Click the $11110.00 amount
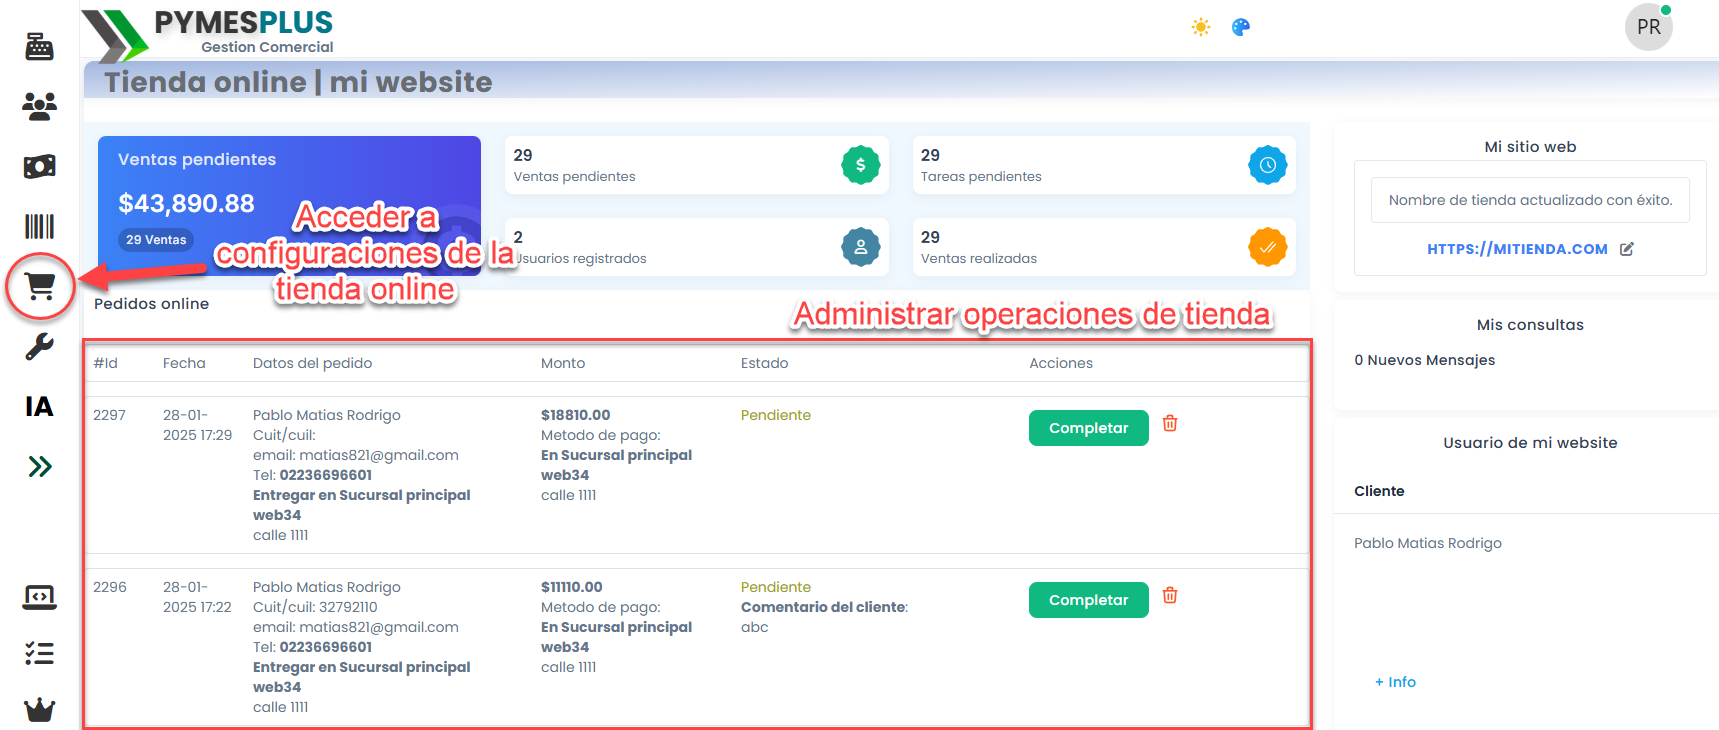Viewport: 1719px width, 730px height. coord(572,587)
